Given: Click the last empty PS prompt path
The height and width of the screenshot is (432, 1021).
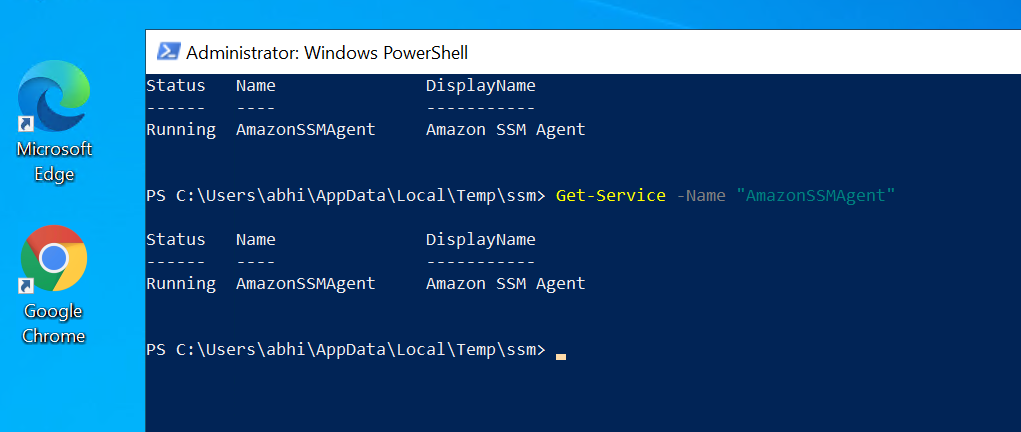Looking at the screenshot, I should tap(346, 350).
